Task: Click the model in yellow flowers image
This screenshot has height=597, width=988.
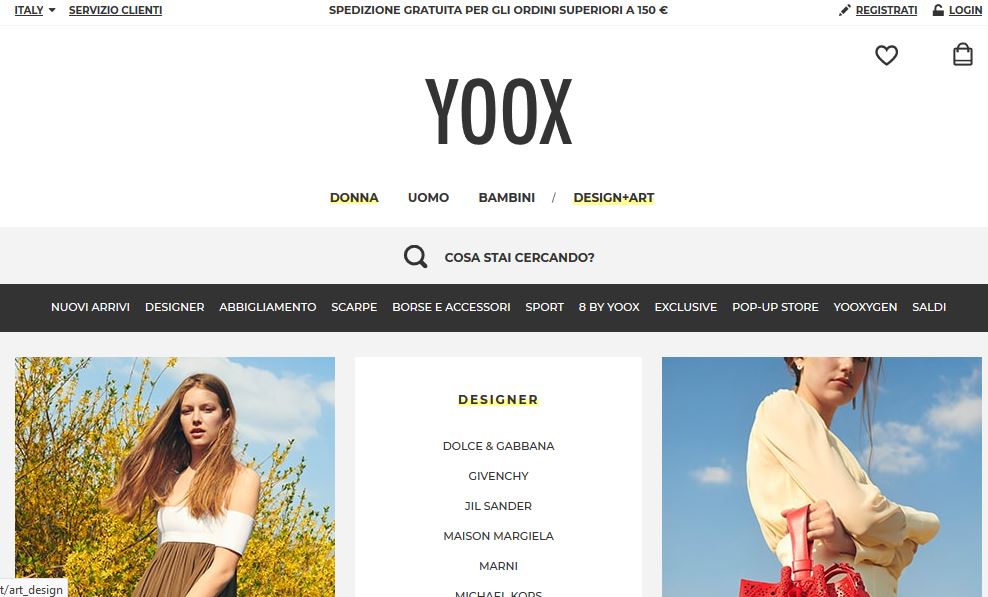Action: coord(175,477)
